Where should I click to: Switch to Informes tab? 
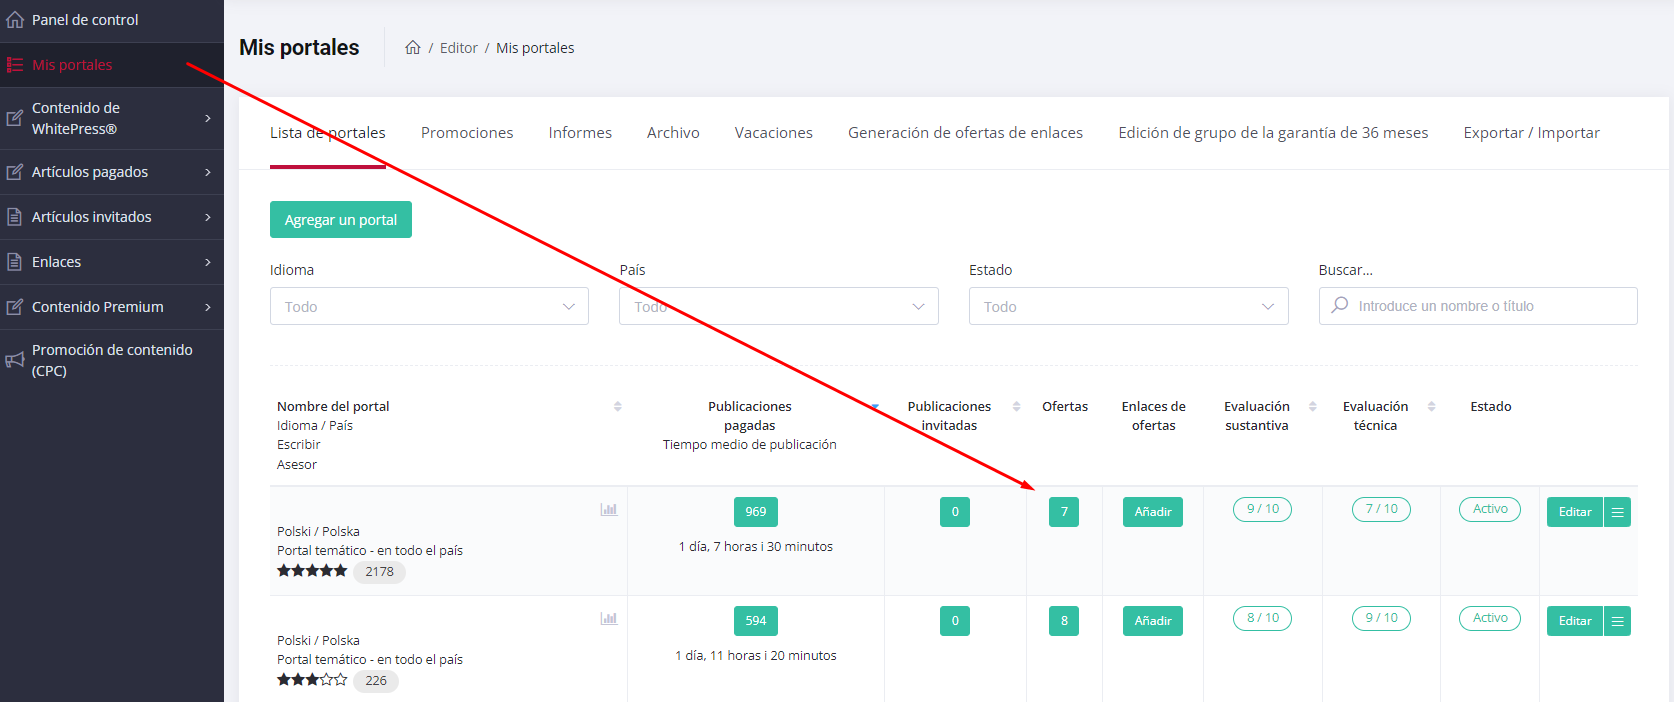click(x=580, y=133)
